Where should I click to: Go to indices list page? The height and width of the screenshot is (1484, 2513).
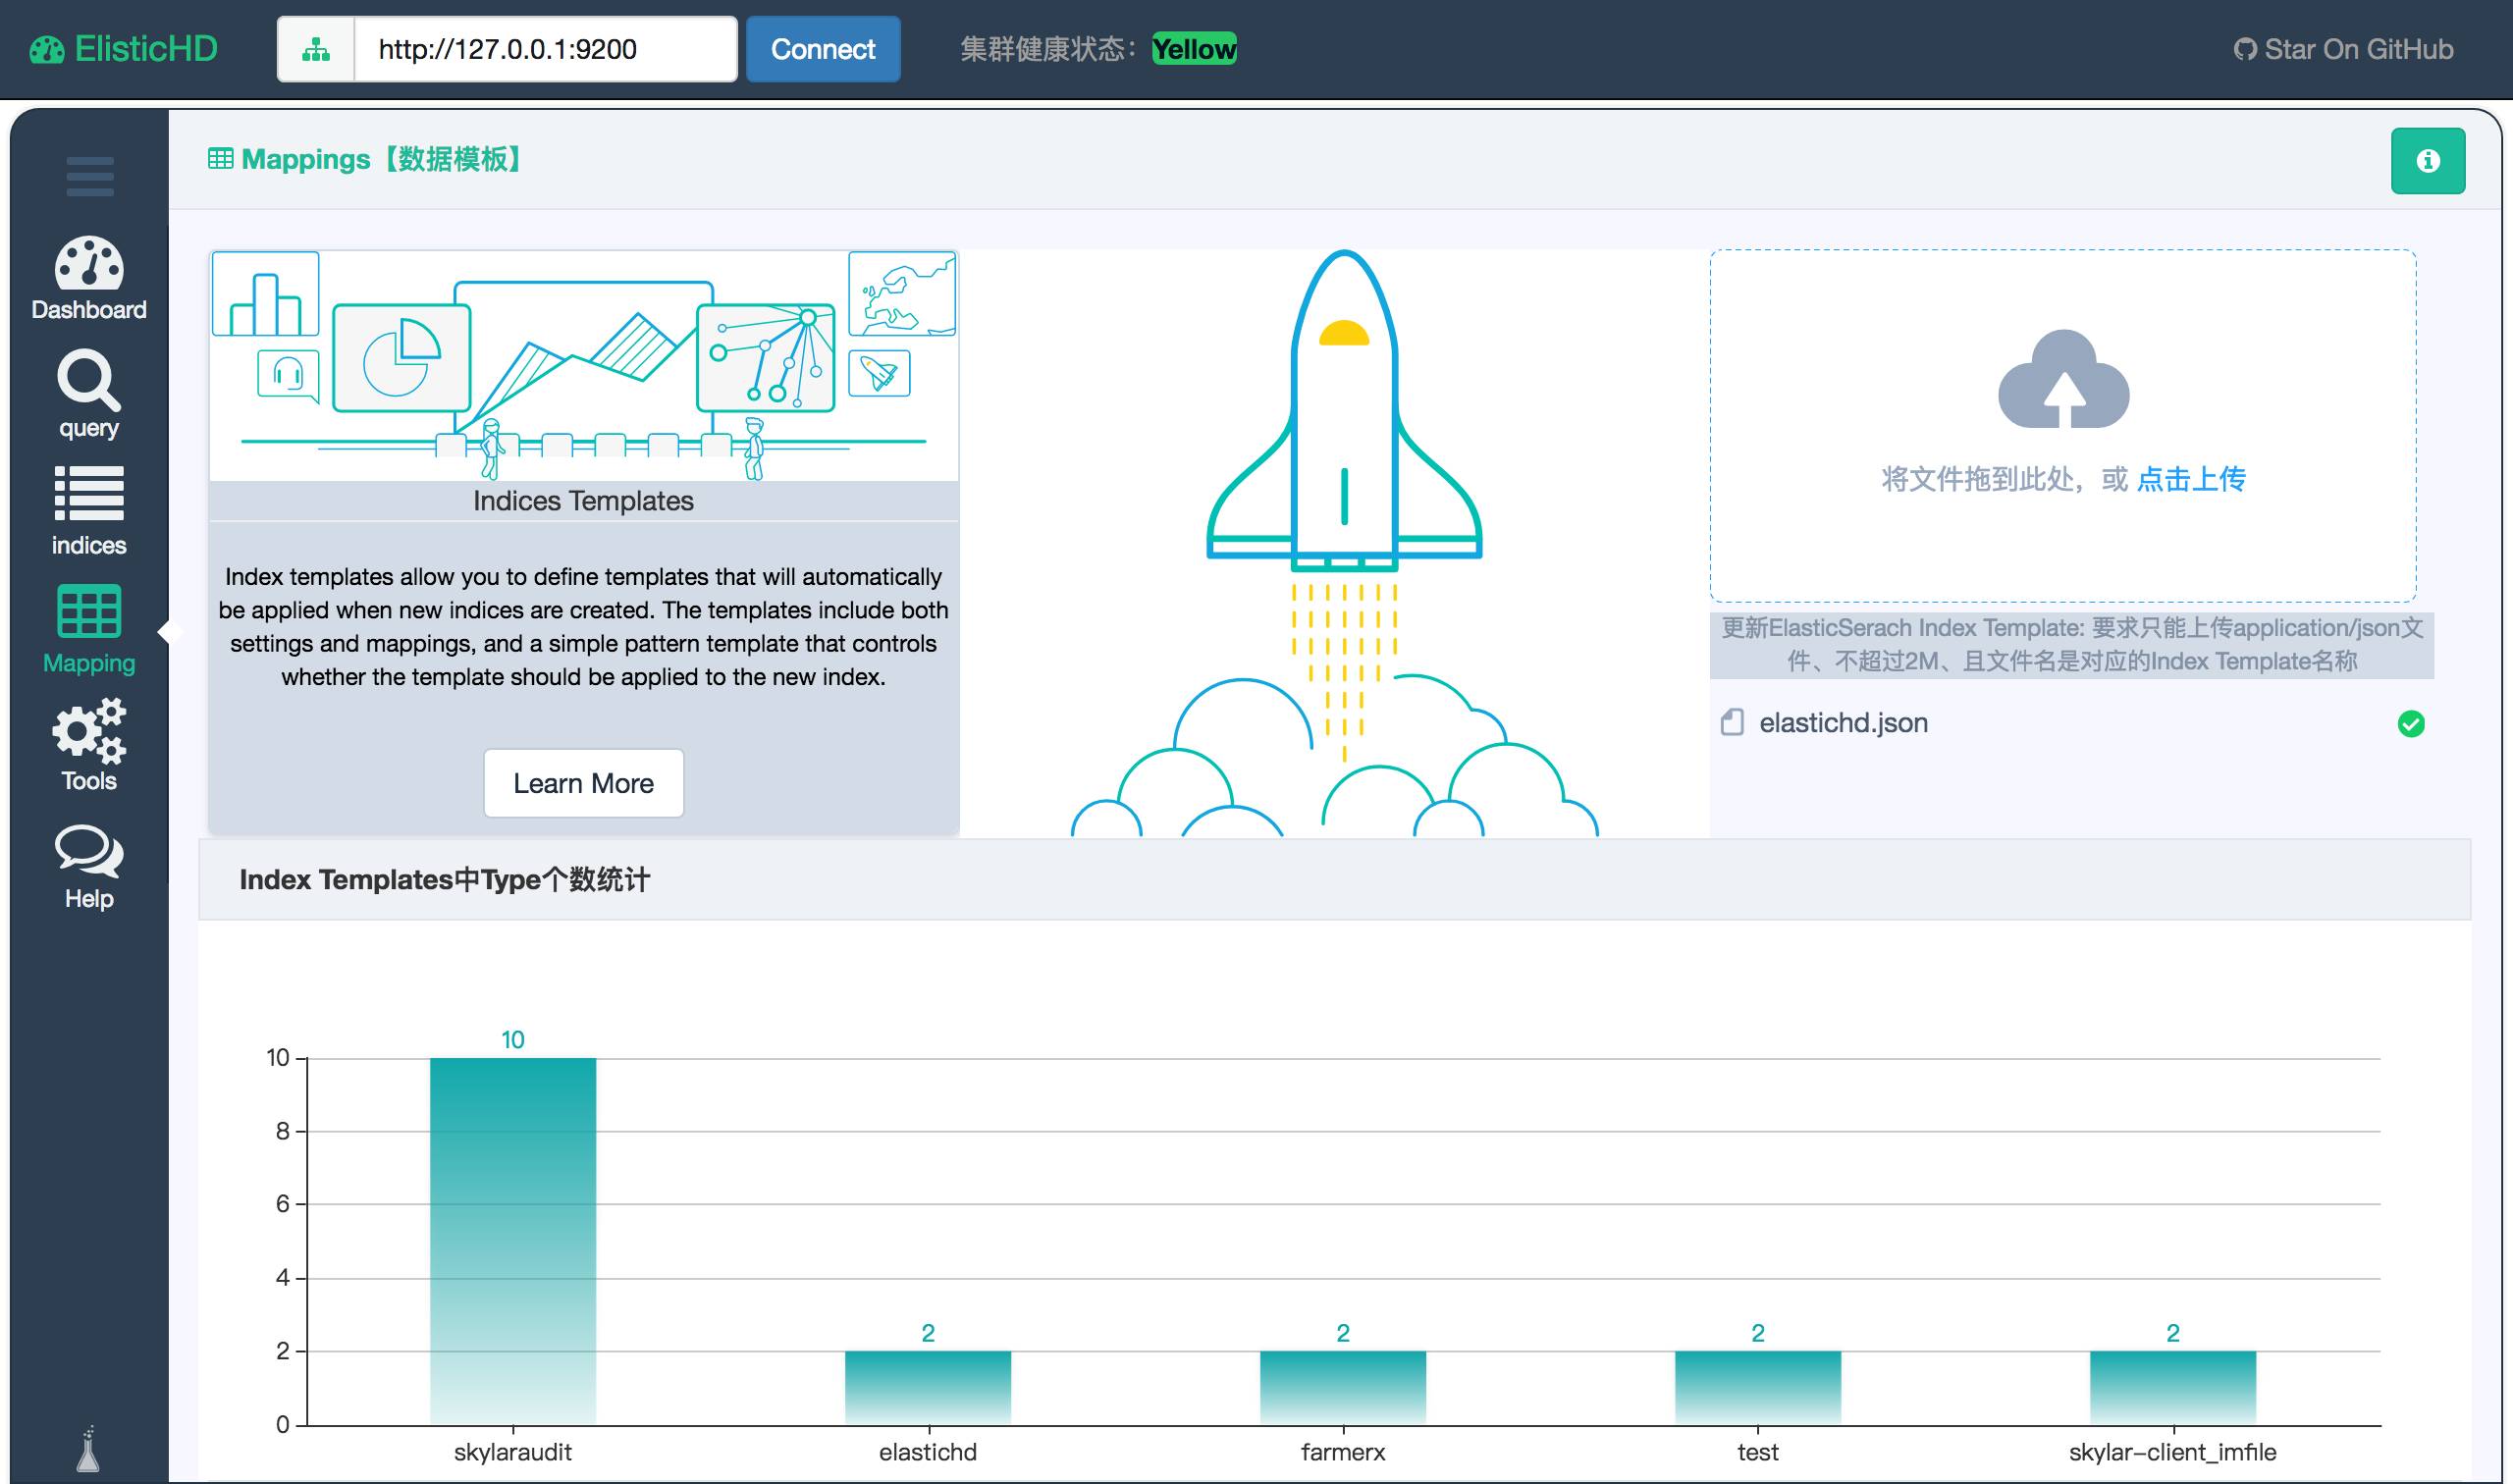pos(89,512)
